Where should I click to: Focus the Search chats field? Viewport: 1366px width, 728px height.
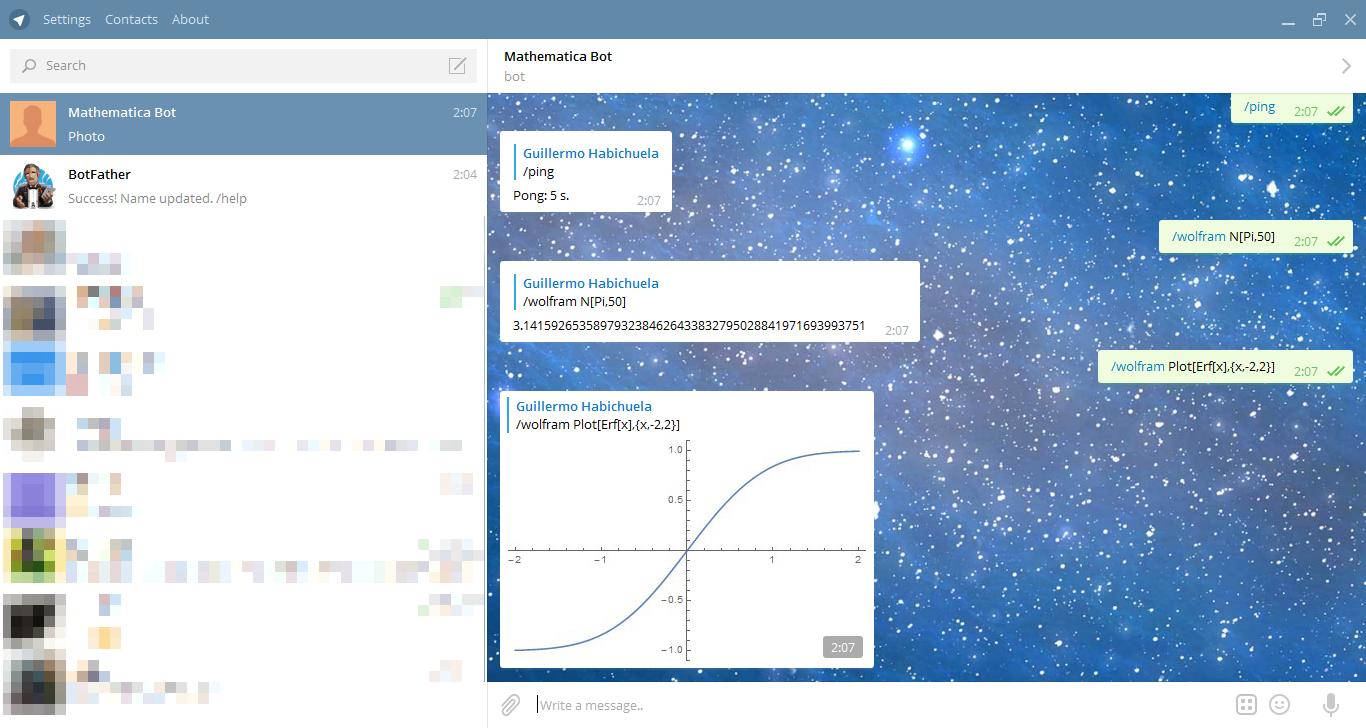[243, 65]
